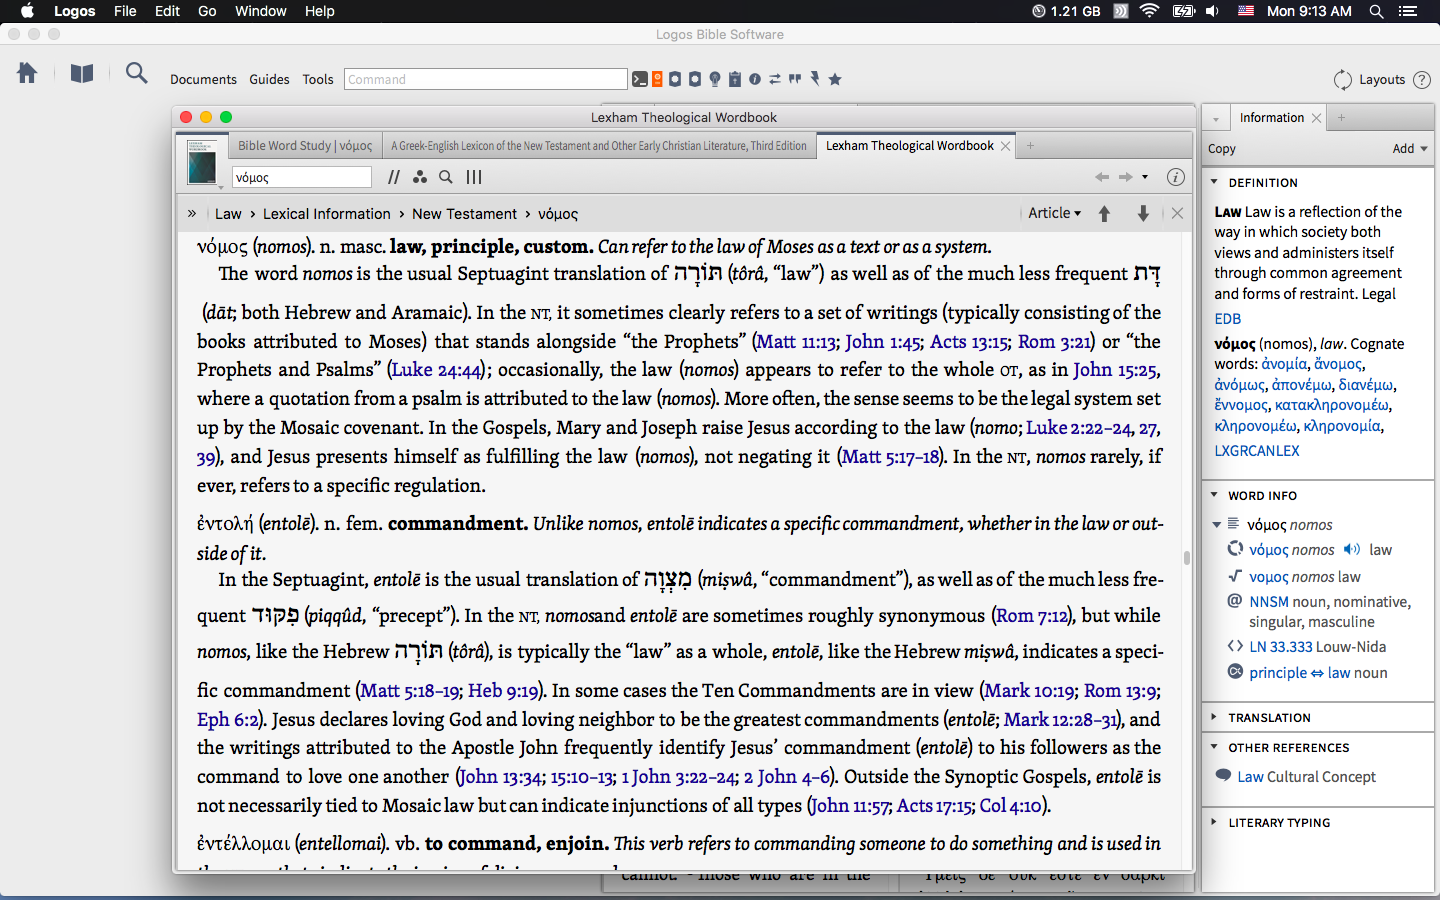Click the lightbulb shortcut icon
This screenshot has width=1440, height=900.
pyautogui.click(x=715, y=79)
